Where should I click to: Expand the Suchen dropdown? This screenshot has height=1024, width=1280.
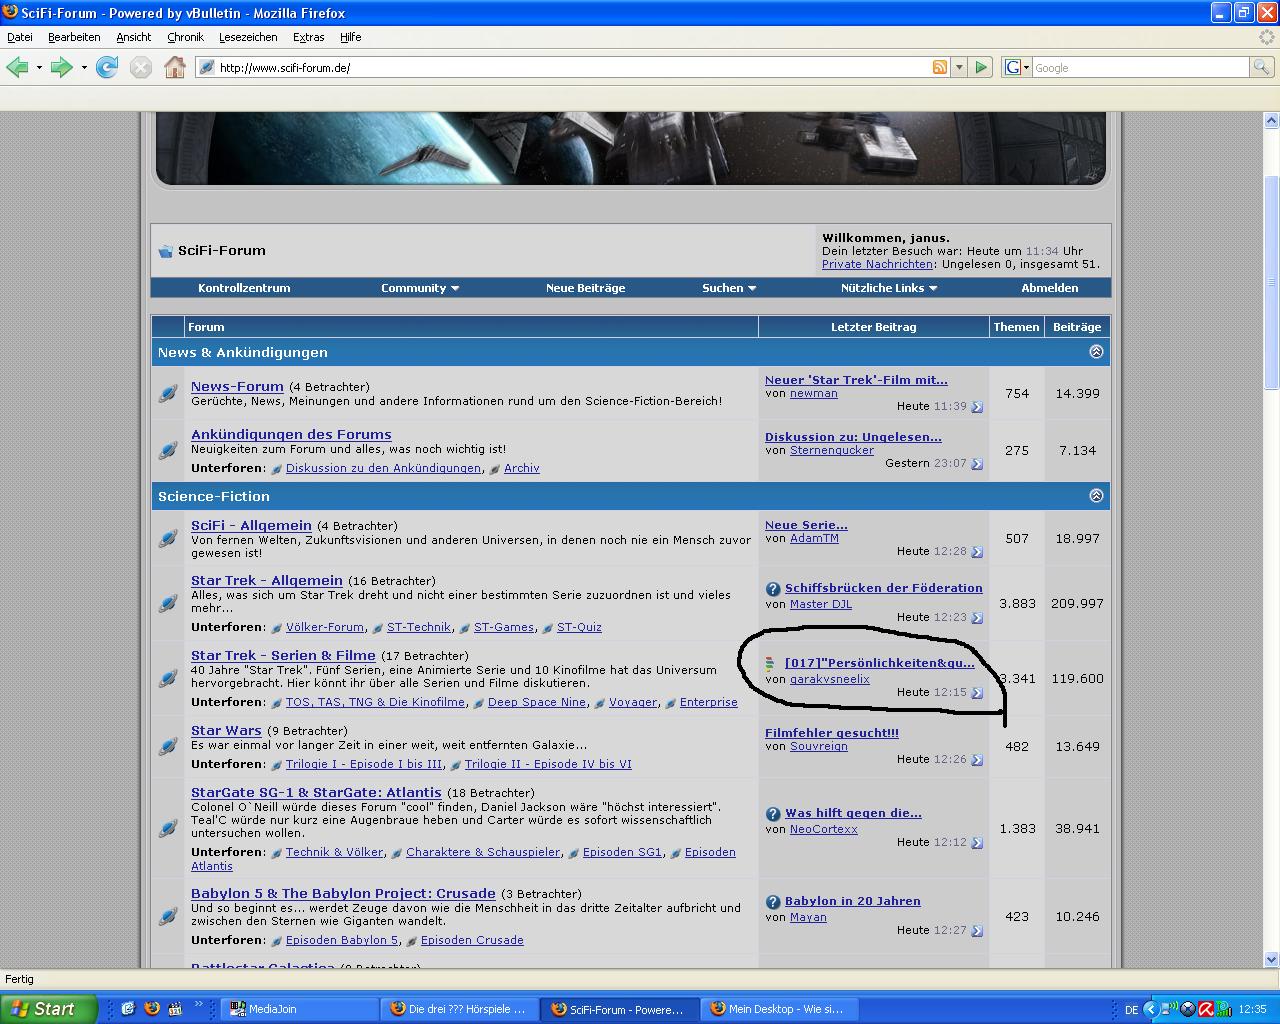point(728,288)
